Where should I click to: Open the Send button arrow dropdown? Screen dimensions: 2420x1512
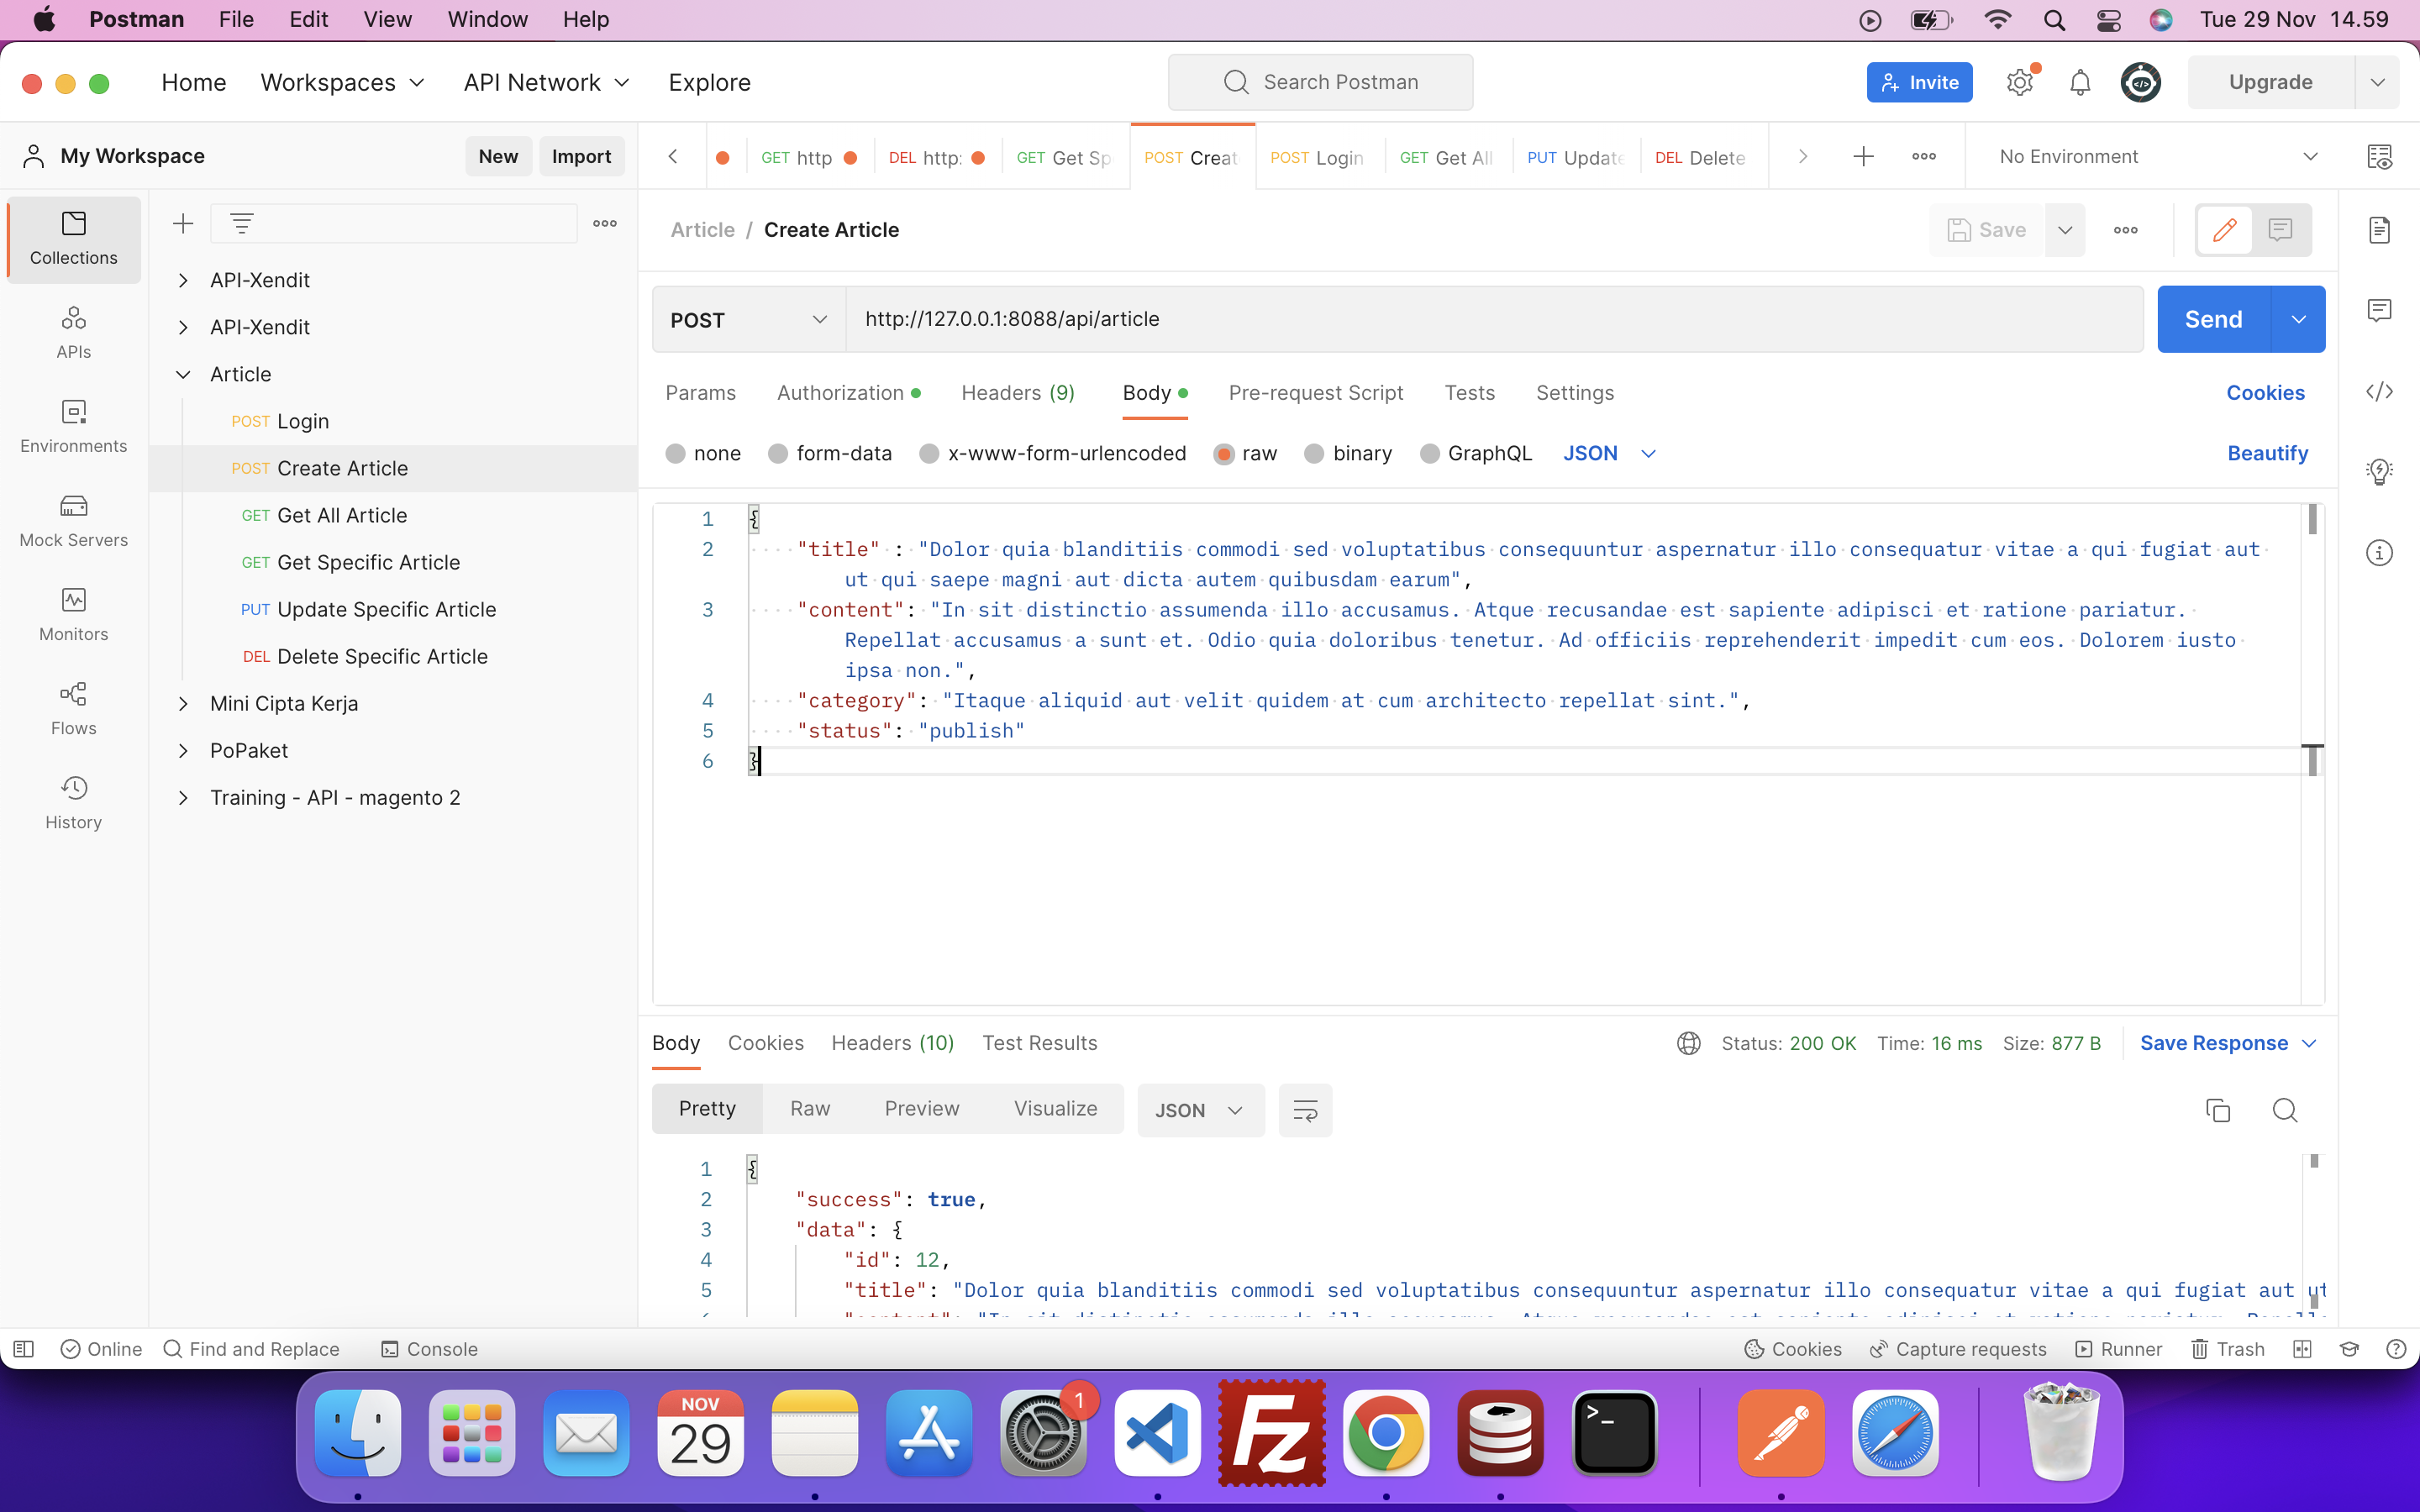[x=2298, y=320]
